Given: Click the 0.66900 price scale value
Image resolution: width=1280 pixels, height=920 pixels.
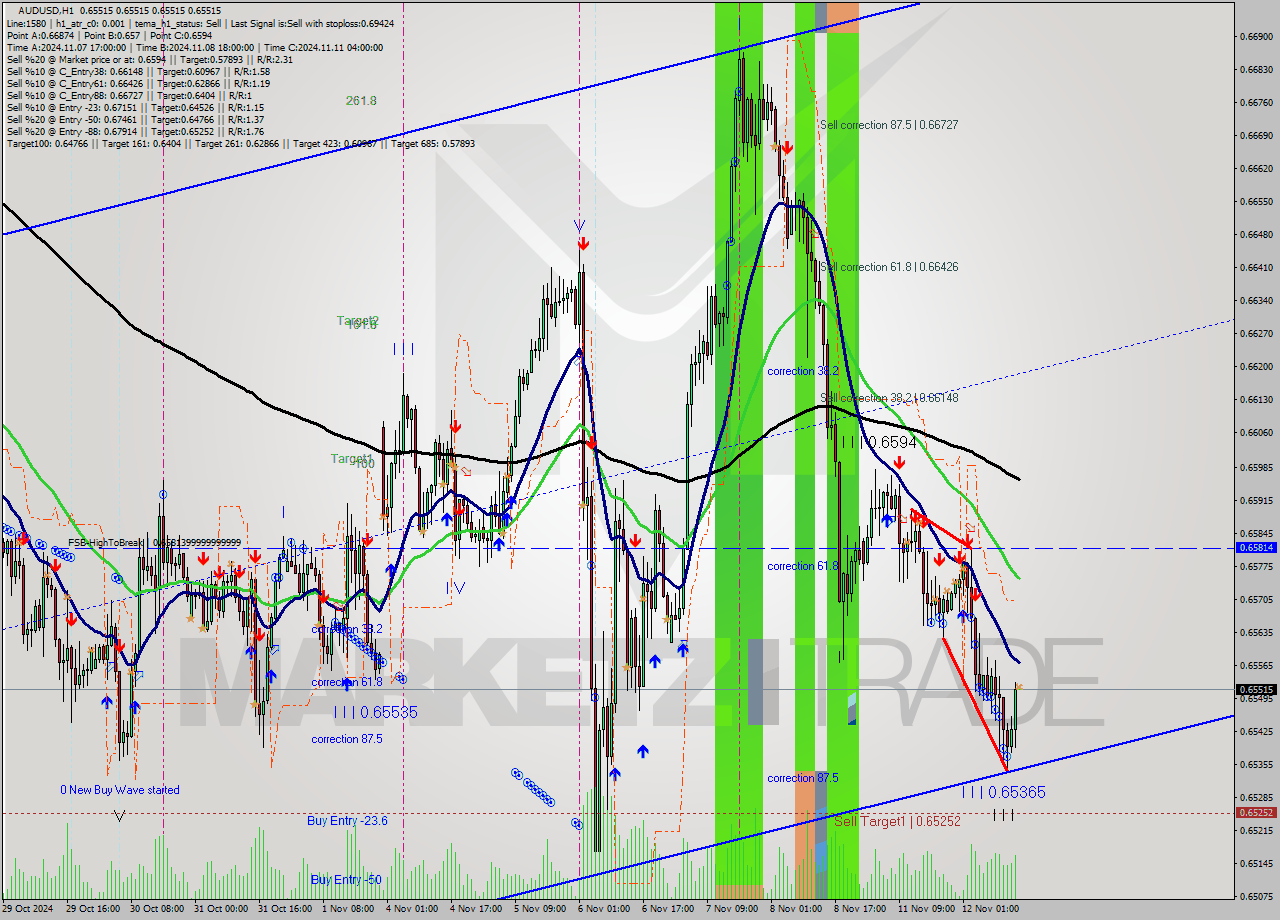Looking at the screenshot, I should coord(1256,37).
